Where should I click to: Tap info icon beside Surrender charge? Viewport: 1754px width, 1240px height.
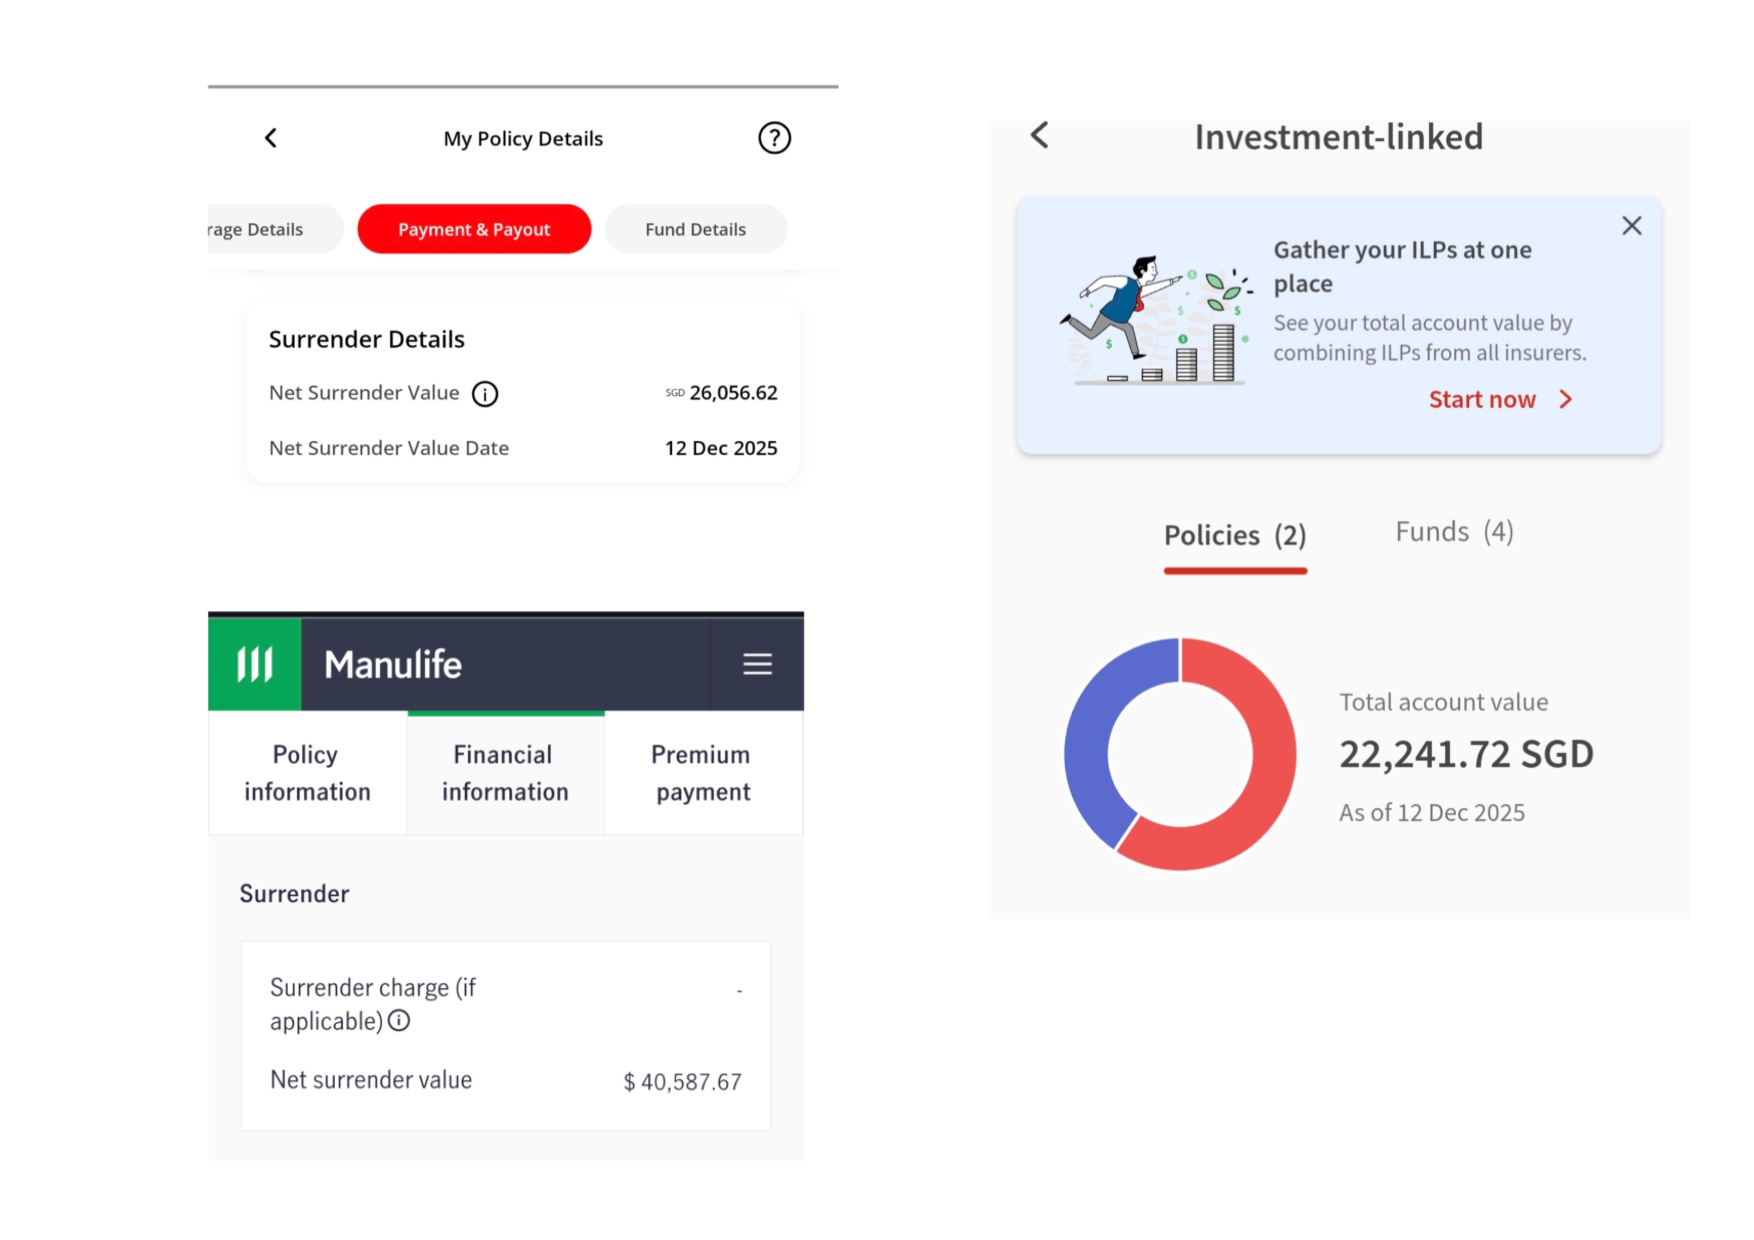(399, 1021)
